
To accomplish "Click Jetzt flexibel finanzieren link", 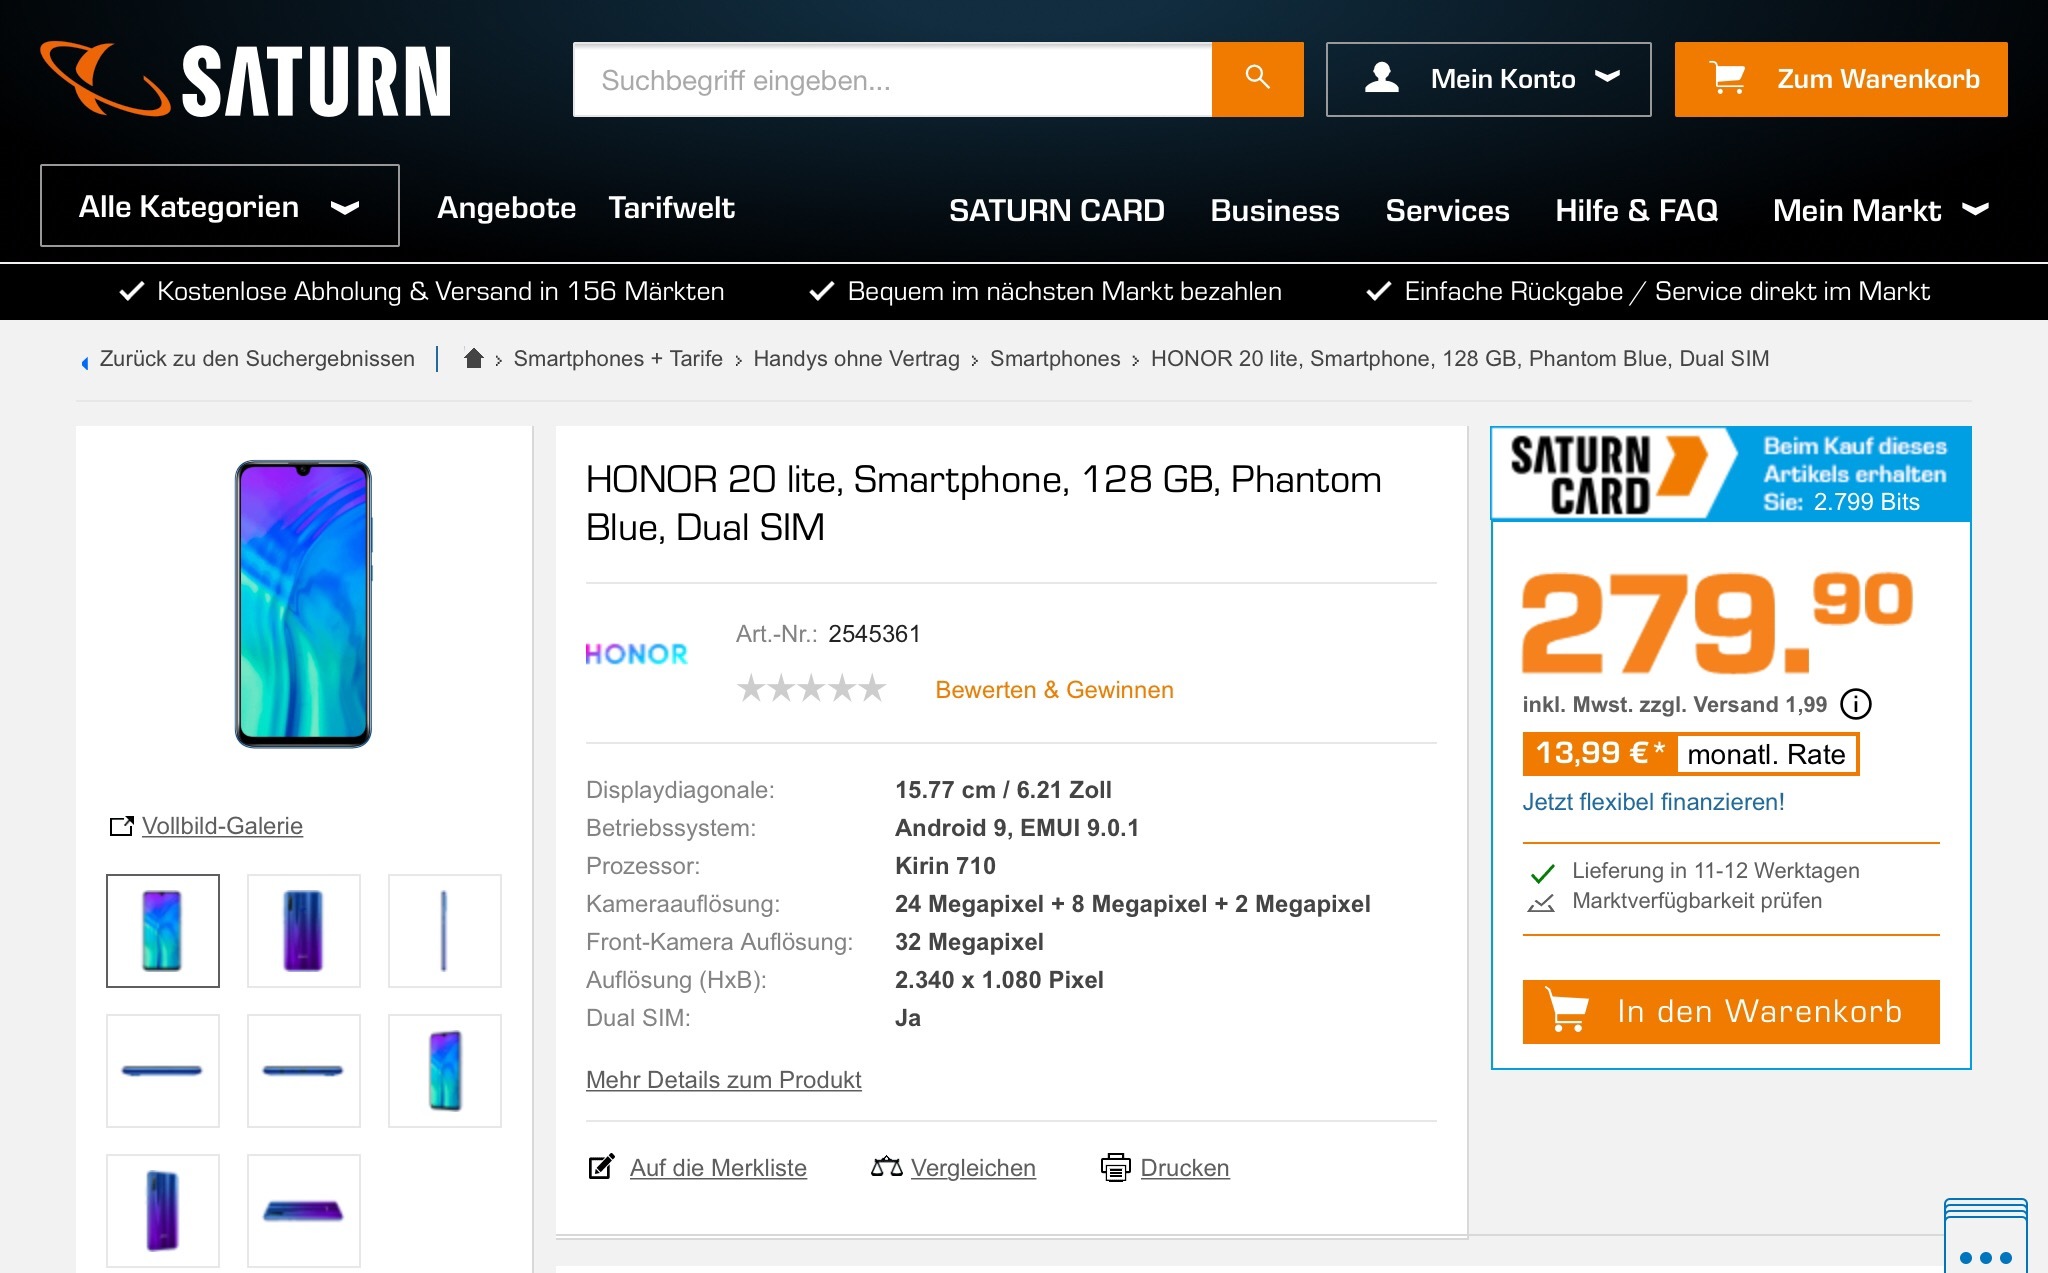I will (x=1653, y=802).
